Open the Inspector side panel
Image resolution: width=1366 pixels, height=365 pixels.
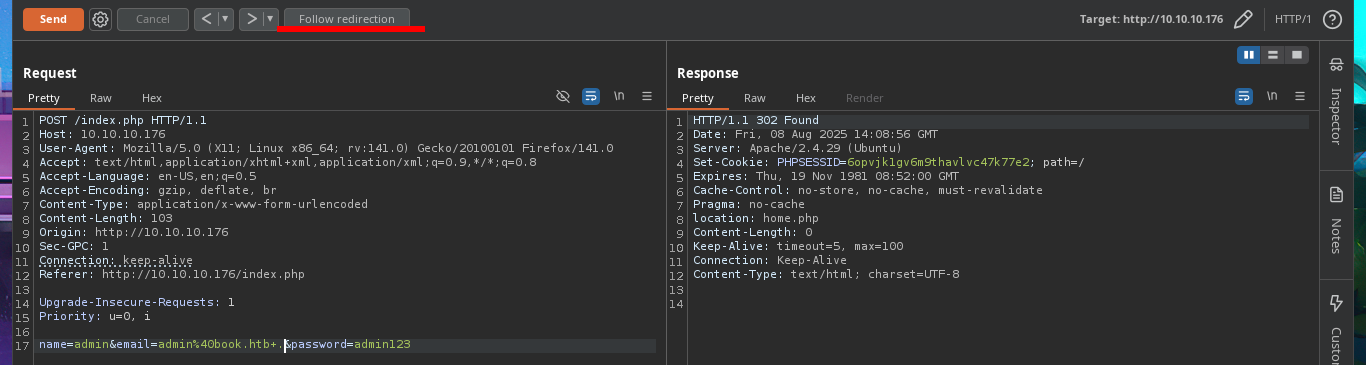(1336, 100)
